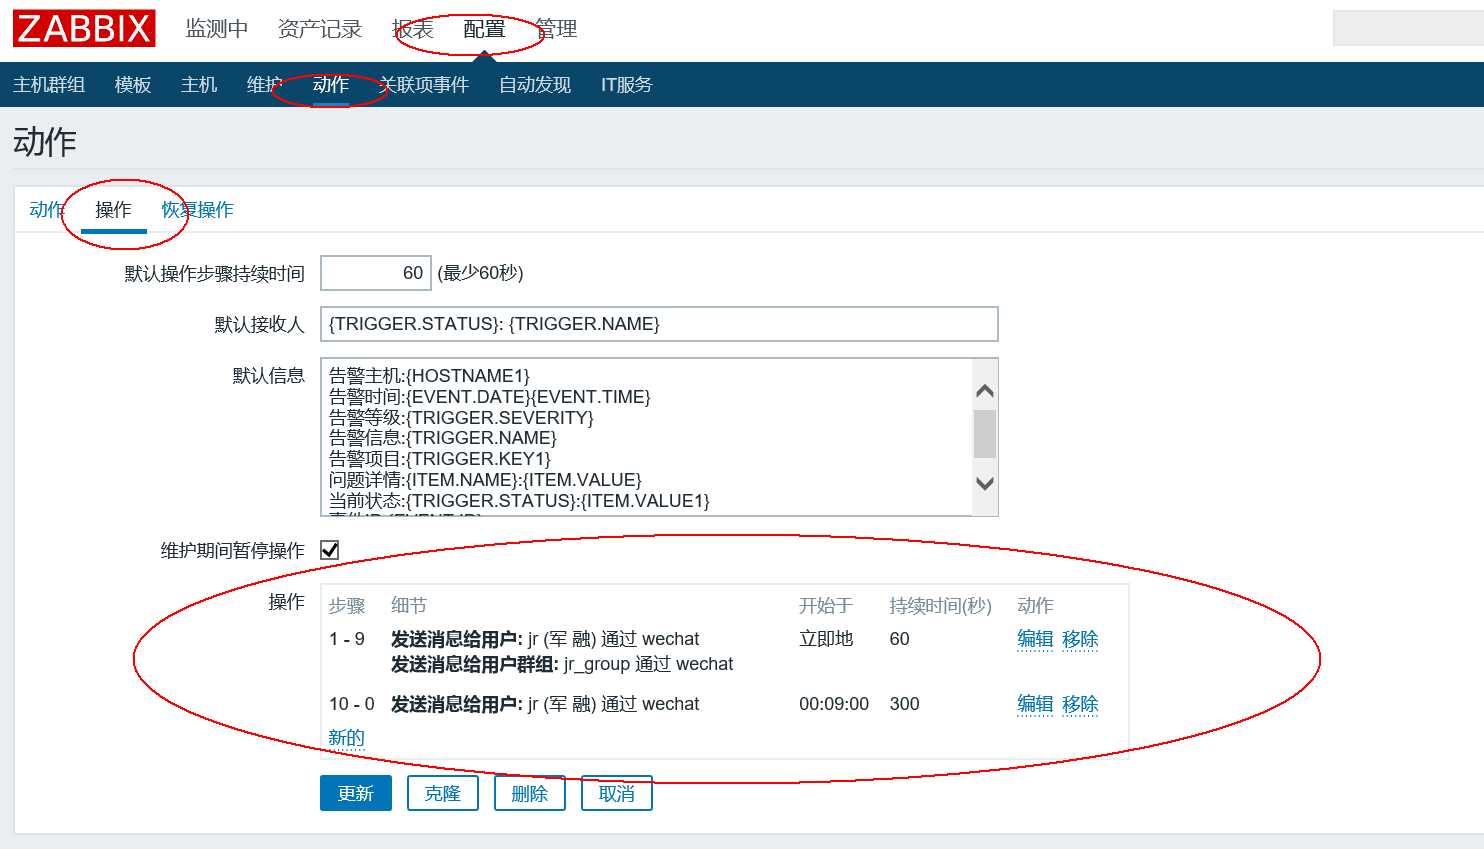
Task: Click the 默认操作步骤持续时间 input field
Action: click(x=376, y=273)
